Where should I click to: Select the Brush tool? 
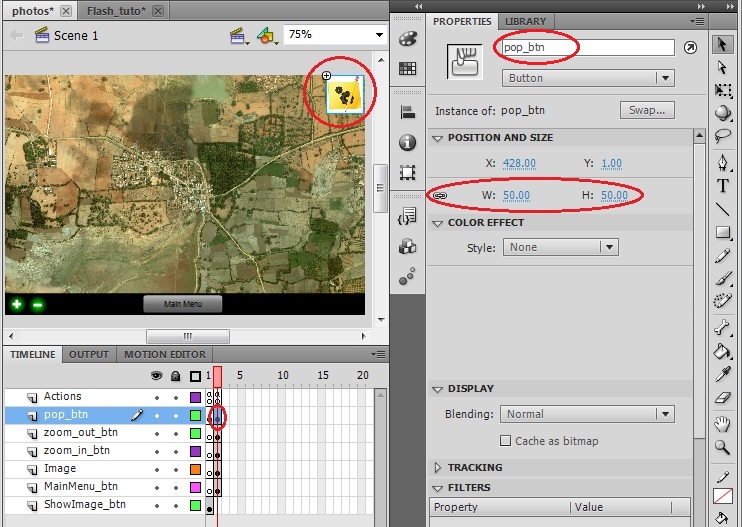[722, 279]
